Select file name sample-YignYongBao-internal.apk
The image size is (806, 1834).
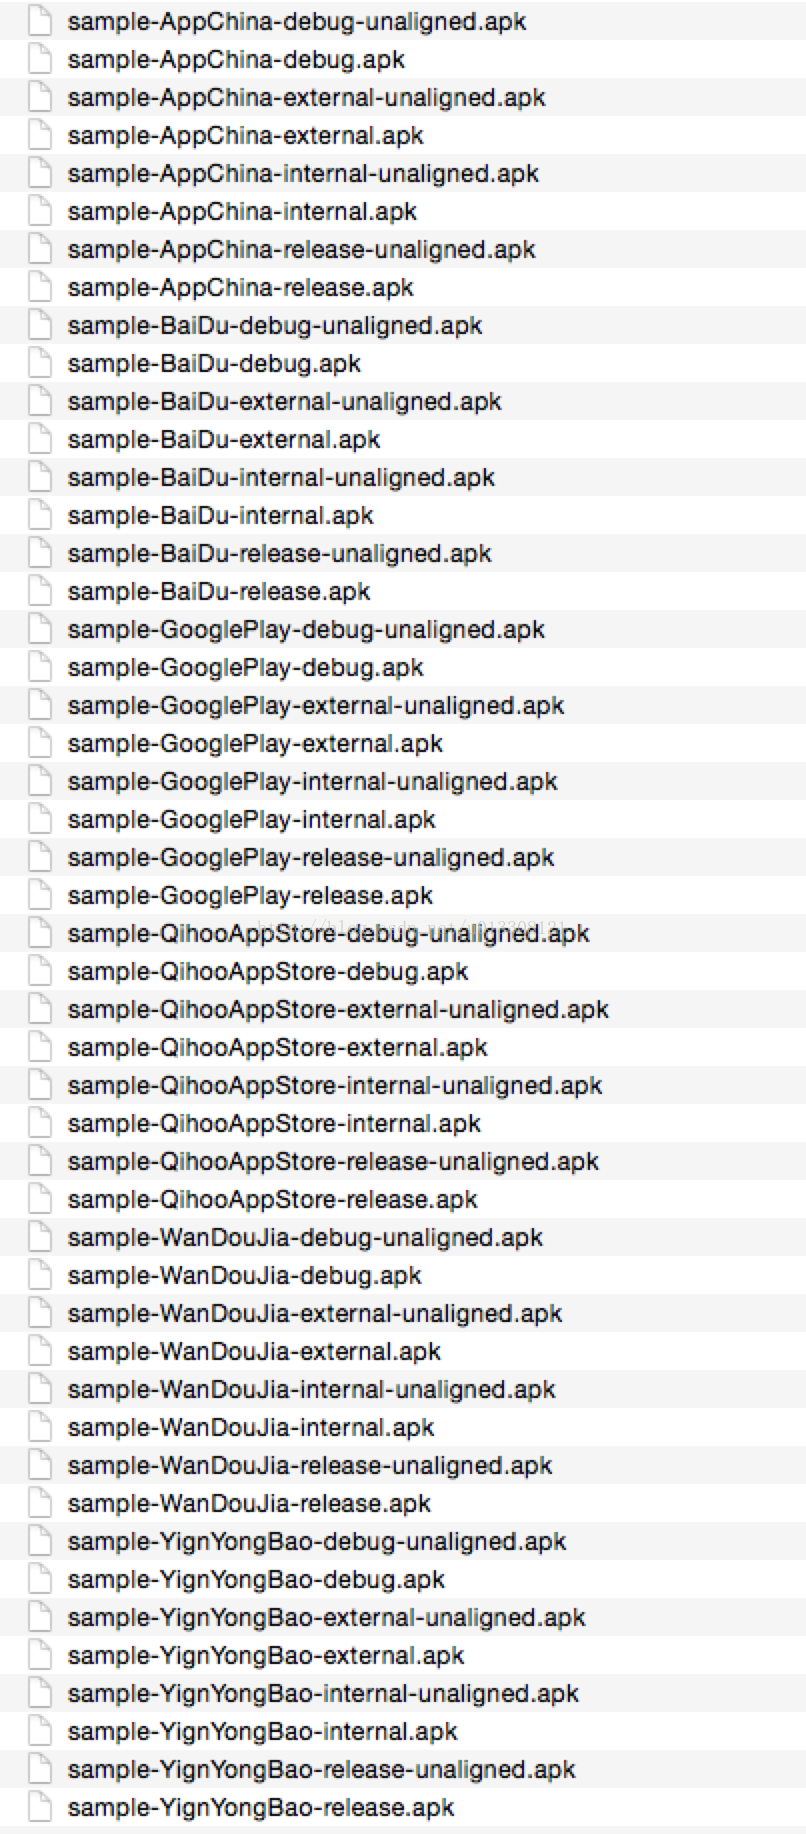pyautogui.click(x=262, y=1732)
